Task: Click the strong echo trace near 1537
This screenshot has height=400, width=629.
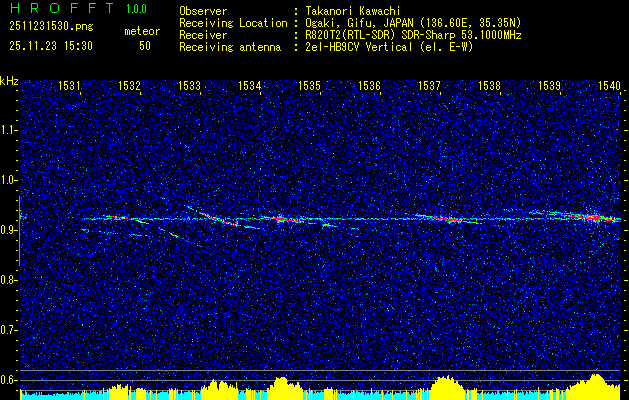Action: 448,219
